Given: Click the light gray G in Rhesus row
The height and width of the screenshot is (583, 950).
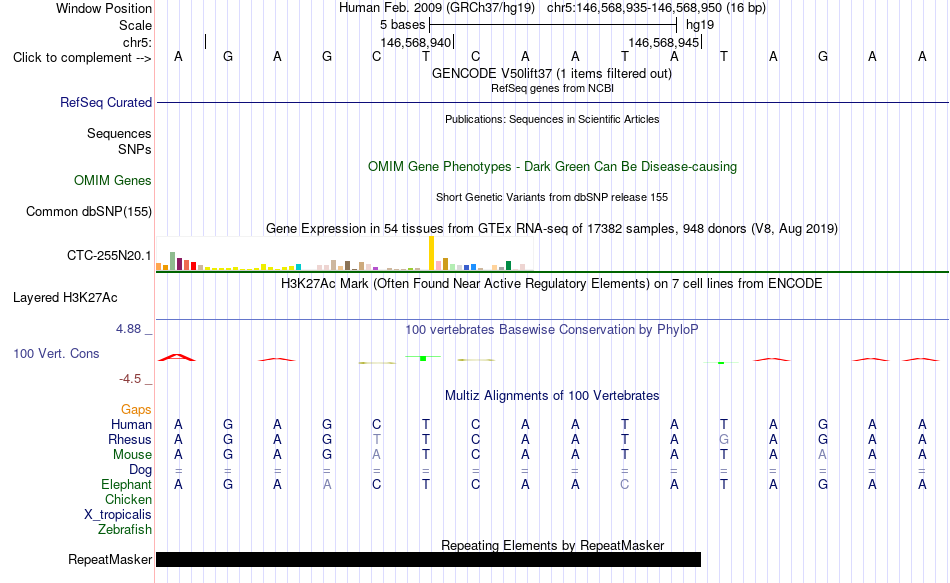Looking at the screenshot, I should point(723,439).
